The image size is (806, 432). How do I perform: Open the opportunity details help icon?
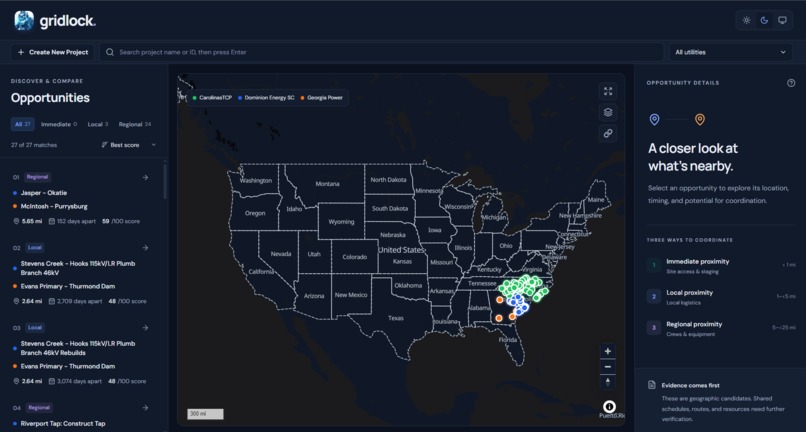[x=791, y=83]
